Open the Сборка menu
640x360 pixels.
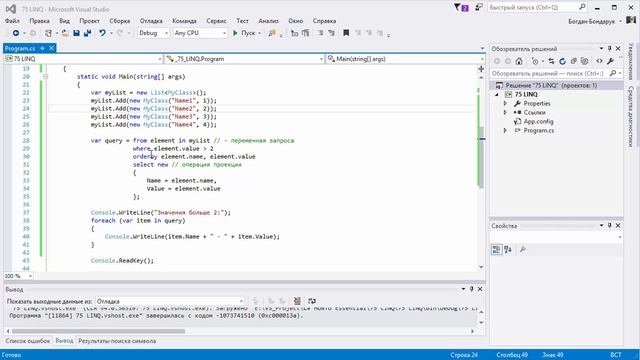[x=120, y=21]
